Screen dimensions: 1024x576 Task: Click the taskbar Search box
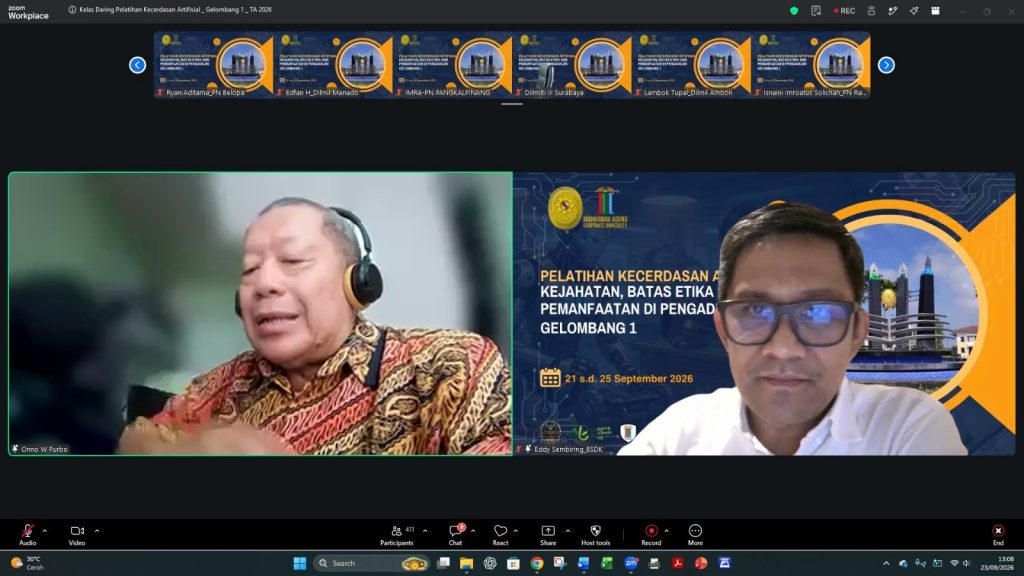click(x=371, y=563)
